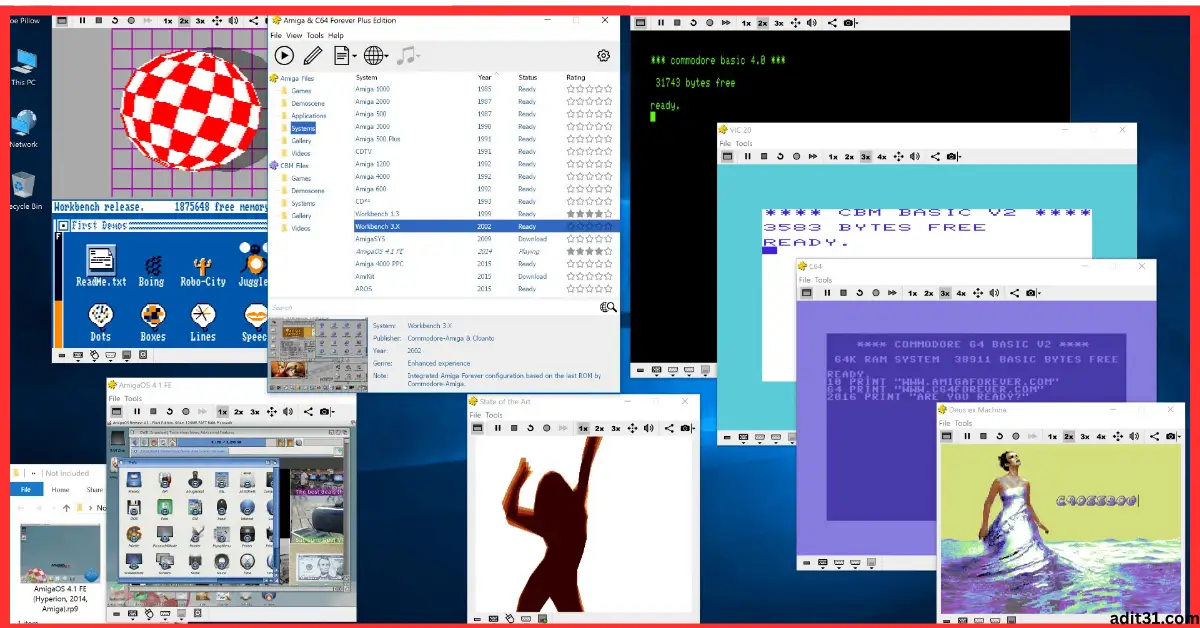Toggle 2x scaling in top-left Workbench player

tap(184, 20)
